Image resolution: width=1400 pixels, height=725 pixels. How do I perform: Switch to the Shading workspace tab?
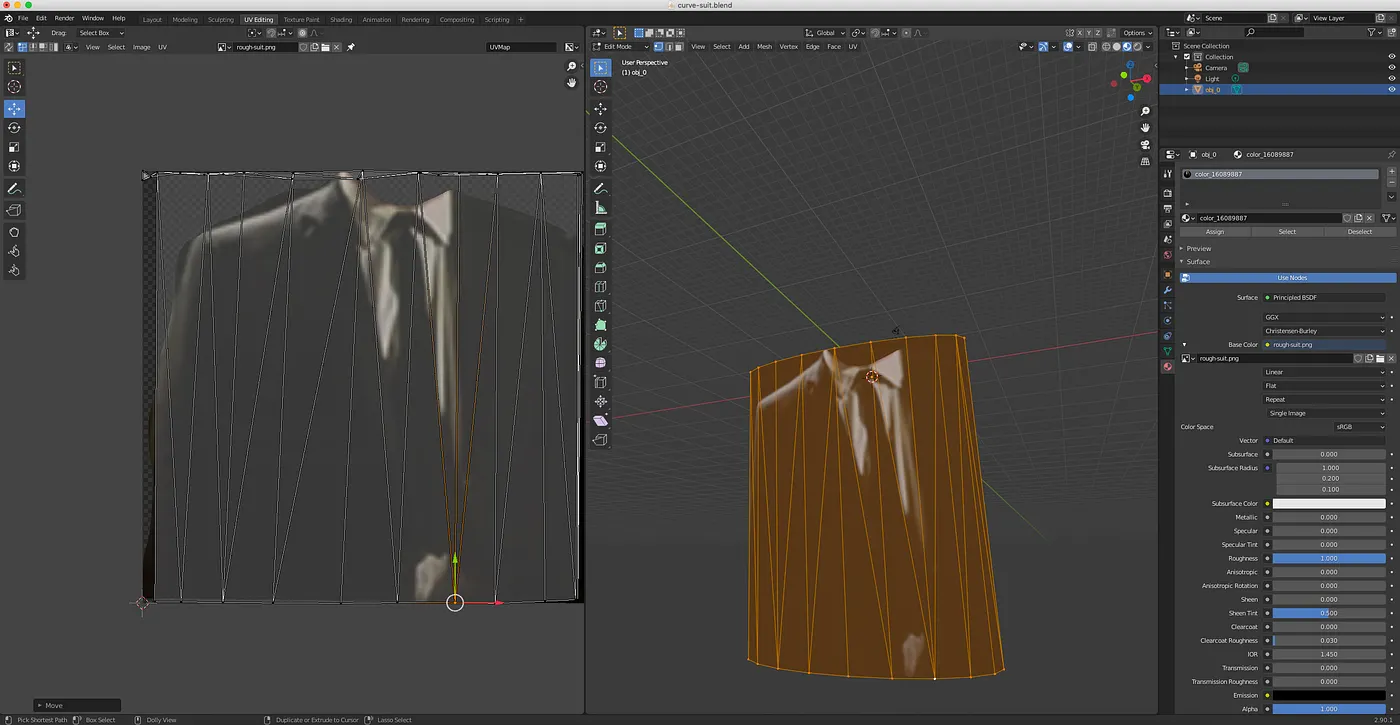click(341, 19)
